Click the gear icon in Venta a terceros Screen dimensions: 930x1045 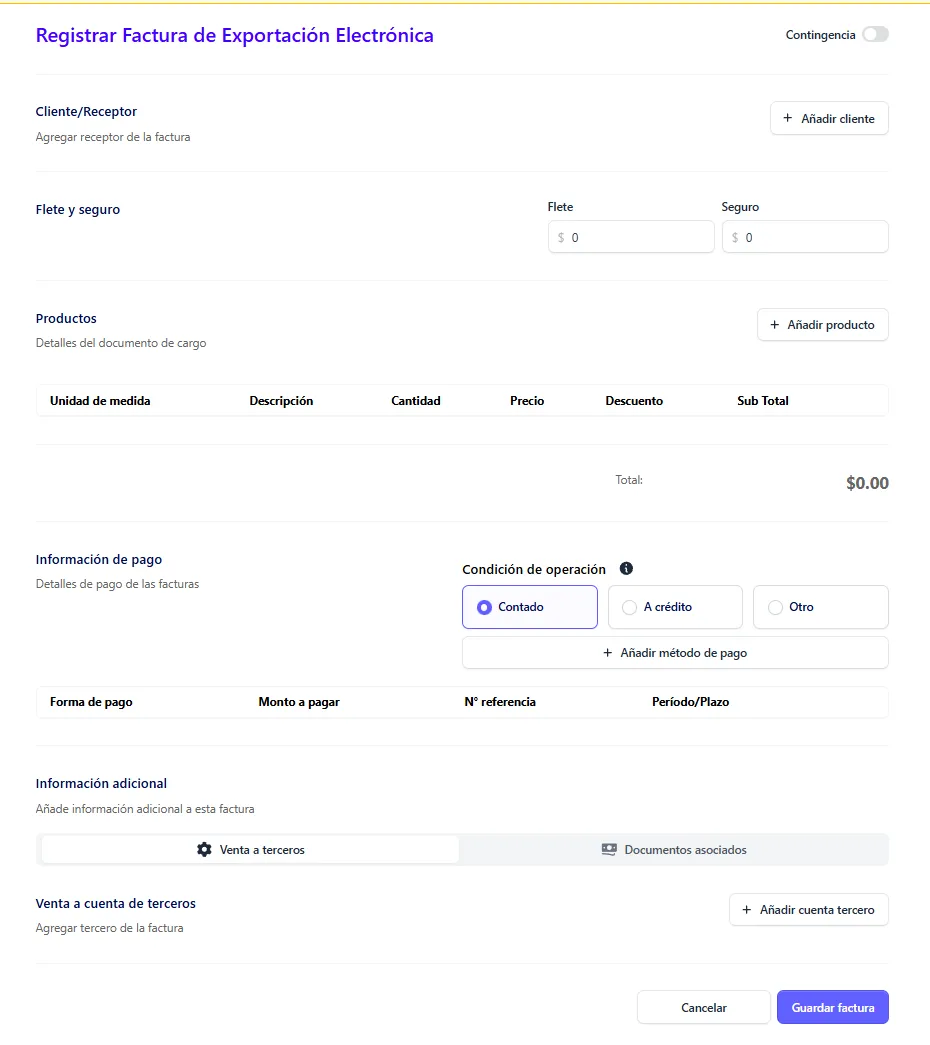click(204, 850)
